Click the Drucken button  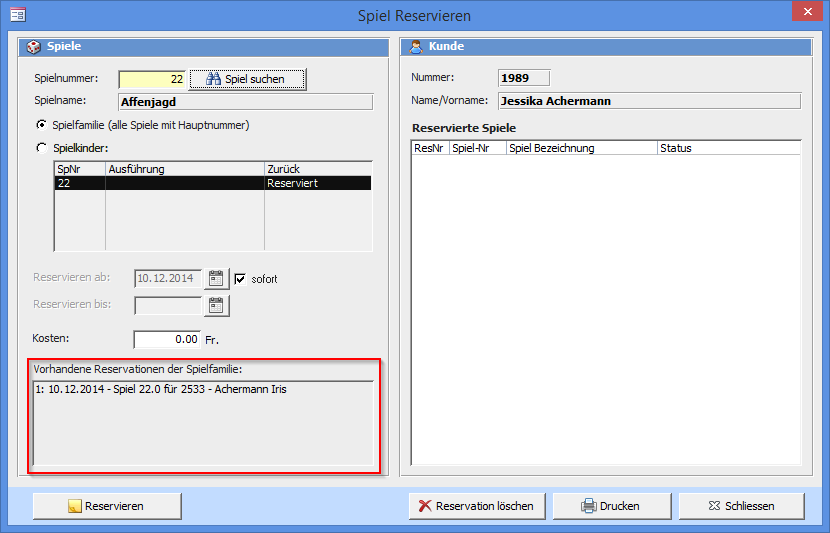(x=612, y=506)
